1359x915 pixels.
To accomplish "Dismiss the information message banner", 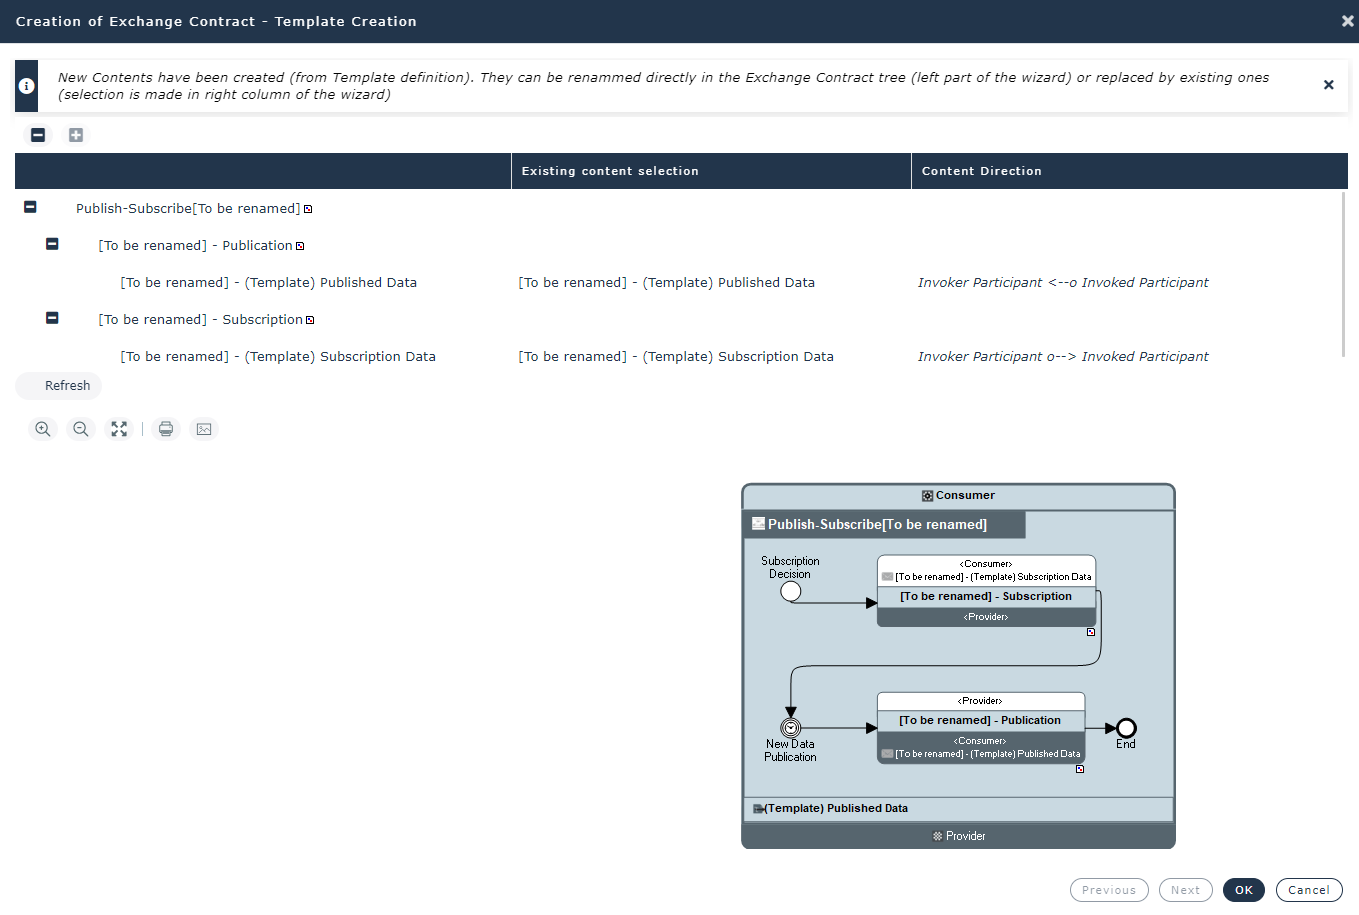I will [x=1328, y=85].
